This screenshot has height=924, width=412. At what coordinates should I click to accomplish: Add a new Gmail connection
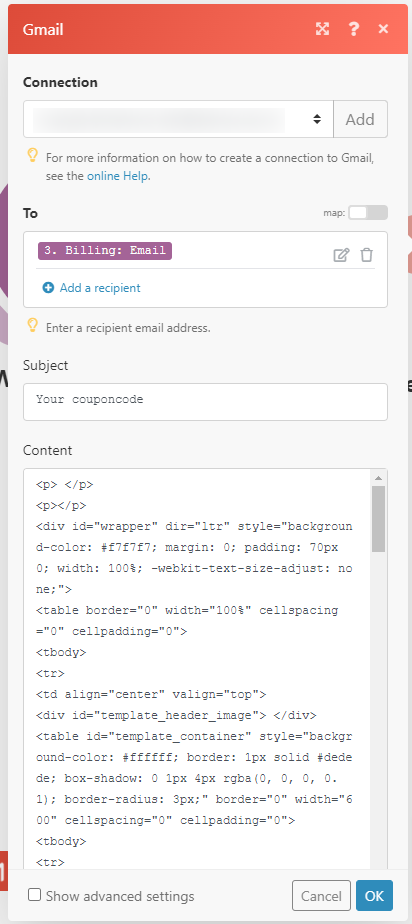pos(360,119)
